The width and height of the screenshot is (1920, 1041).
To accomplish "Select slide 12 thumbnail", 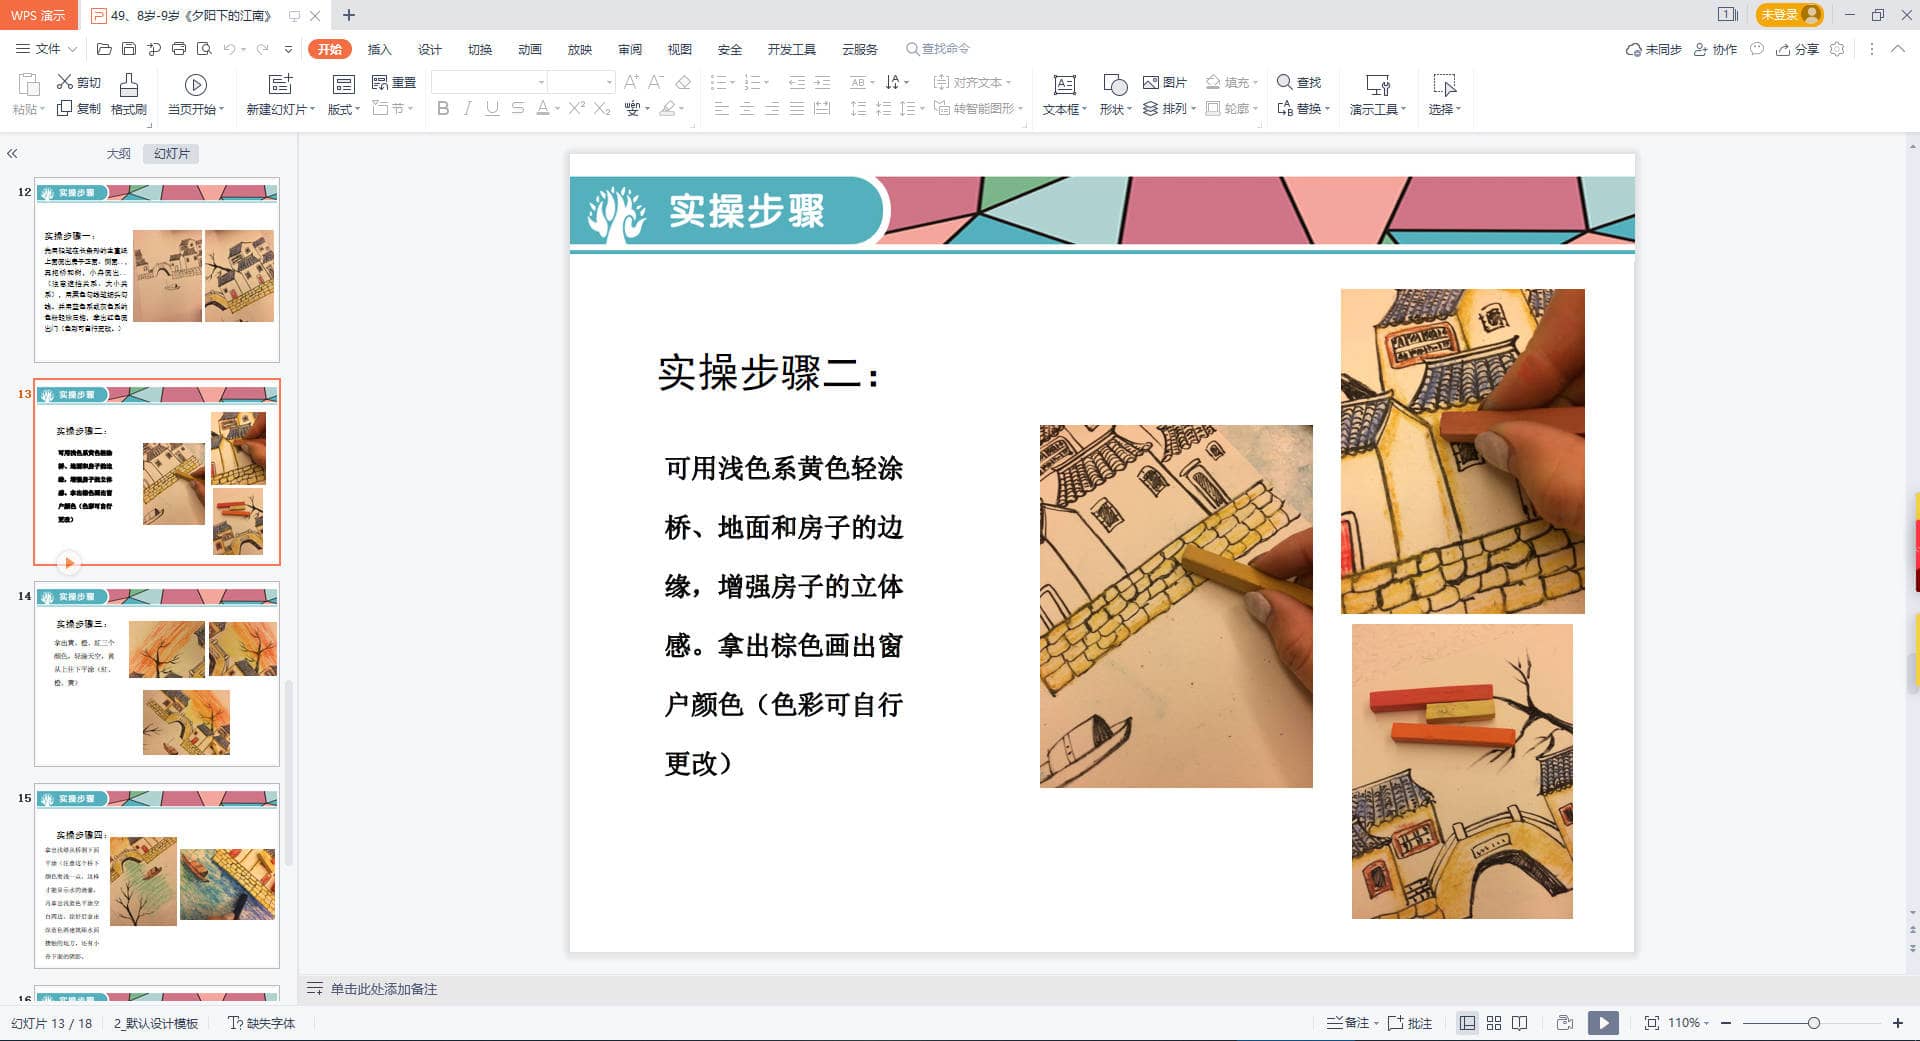I will [157, 270].
